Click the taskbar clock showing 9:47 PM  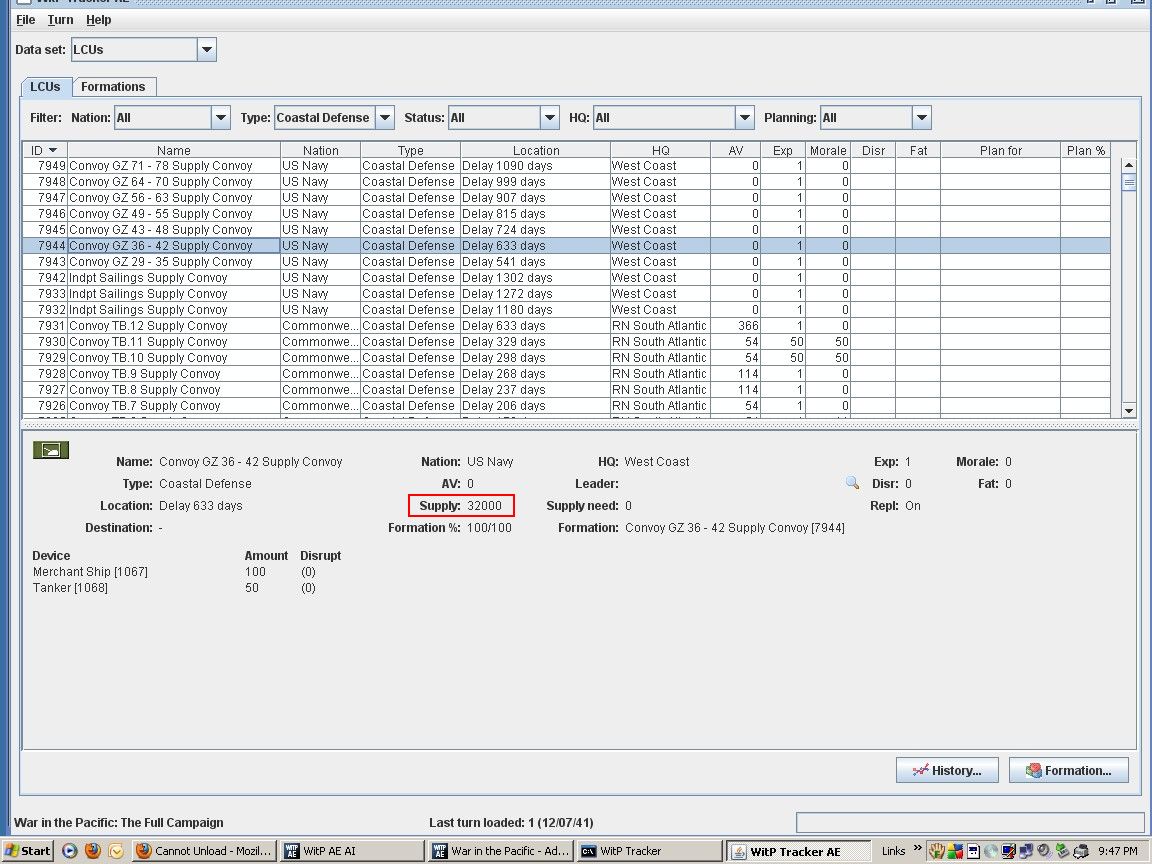click(1117, 851)
